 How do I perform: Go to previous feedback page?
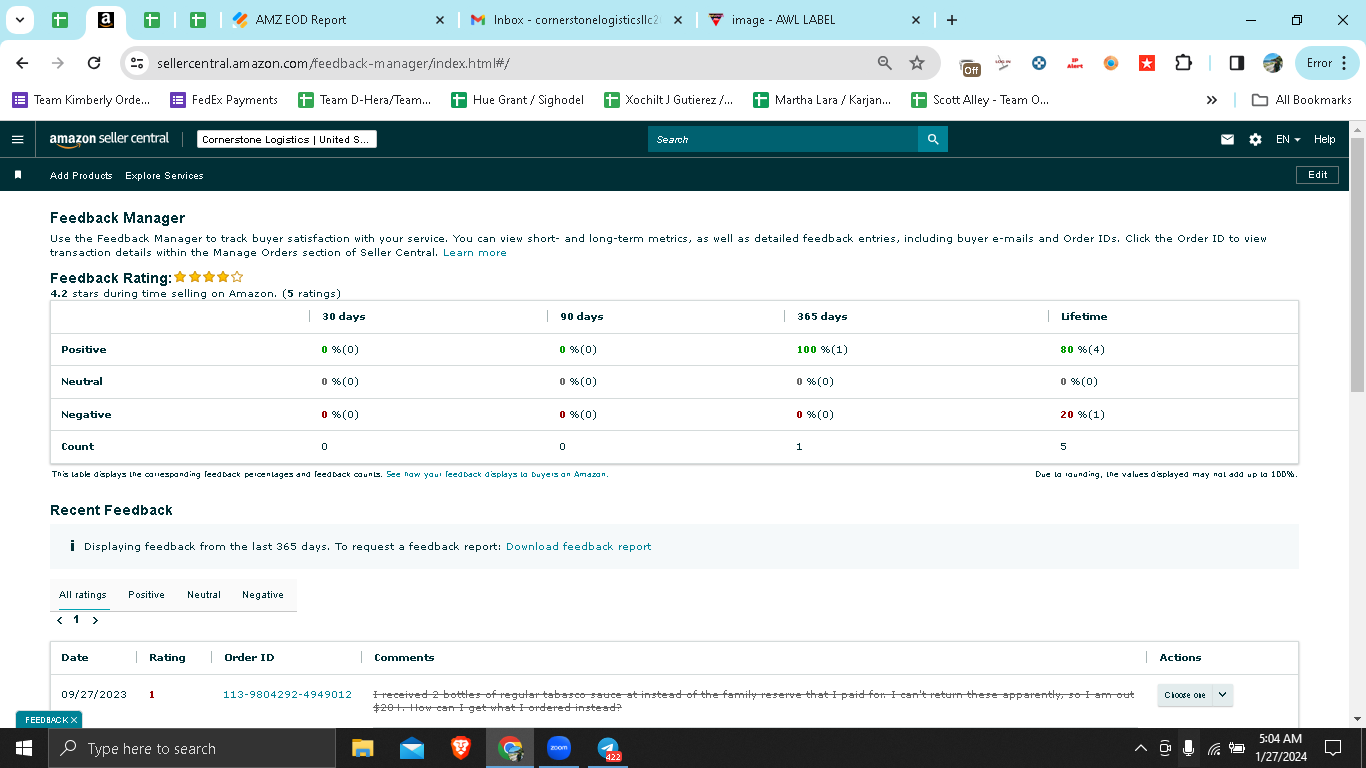tap(60, 620)
